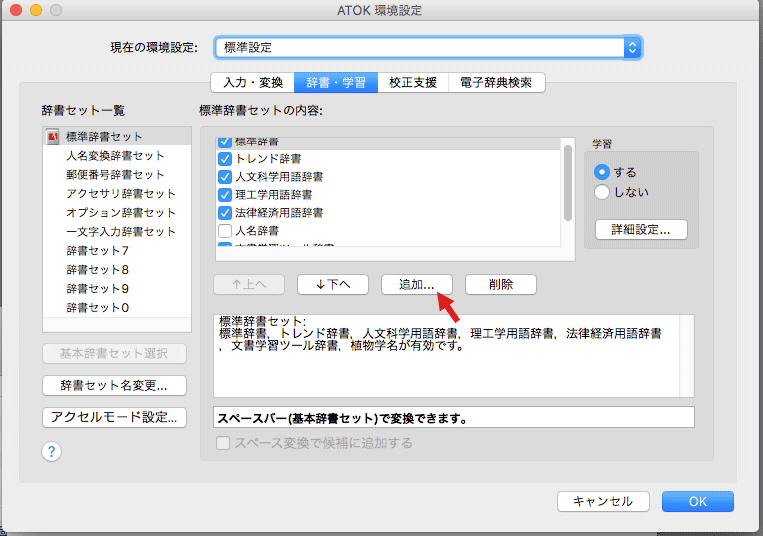Select 辞書セット7 in the list
This screenshot has width=763, height=536.
tap(117, 250)
